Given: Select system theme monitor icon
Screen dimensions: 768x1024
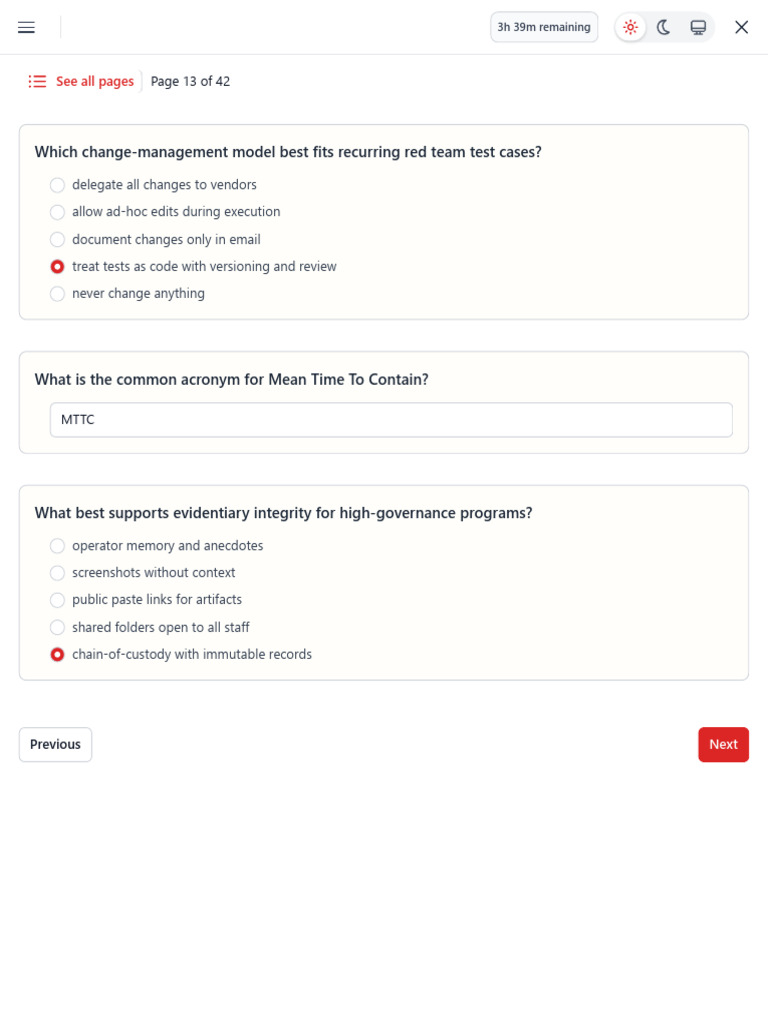Looking at the screenshot, I should coord(698,27).
